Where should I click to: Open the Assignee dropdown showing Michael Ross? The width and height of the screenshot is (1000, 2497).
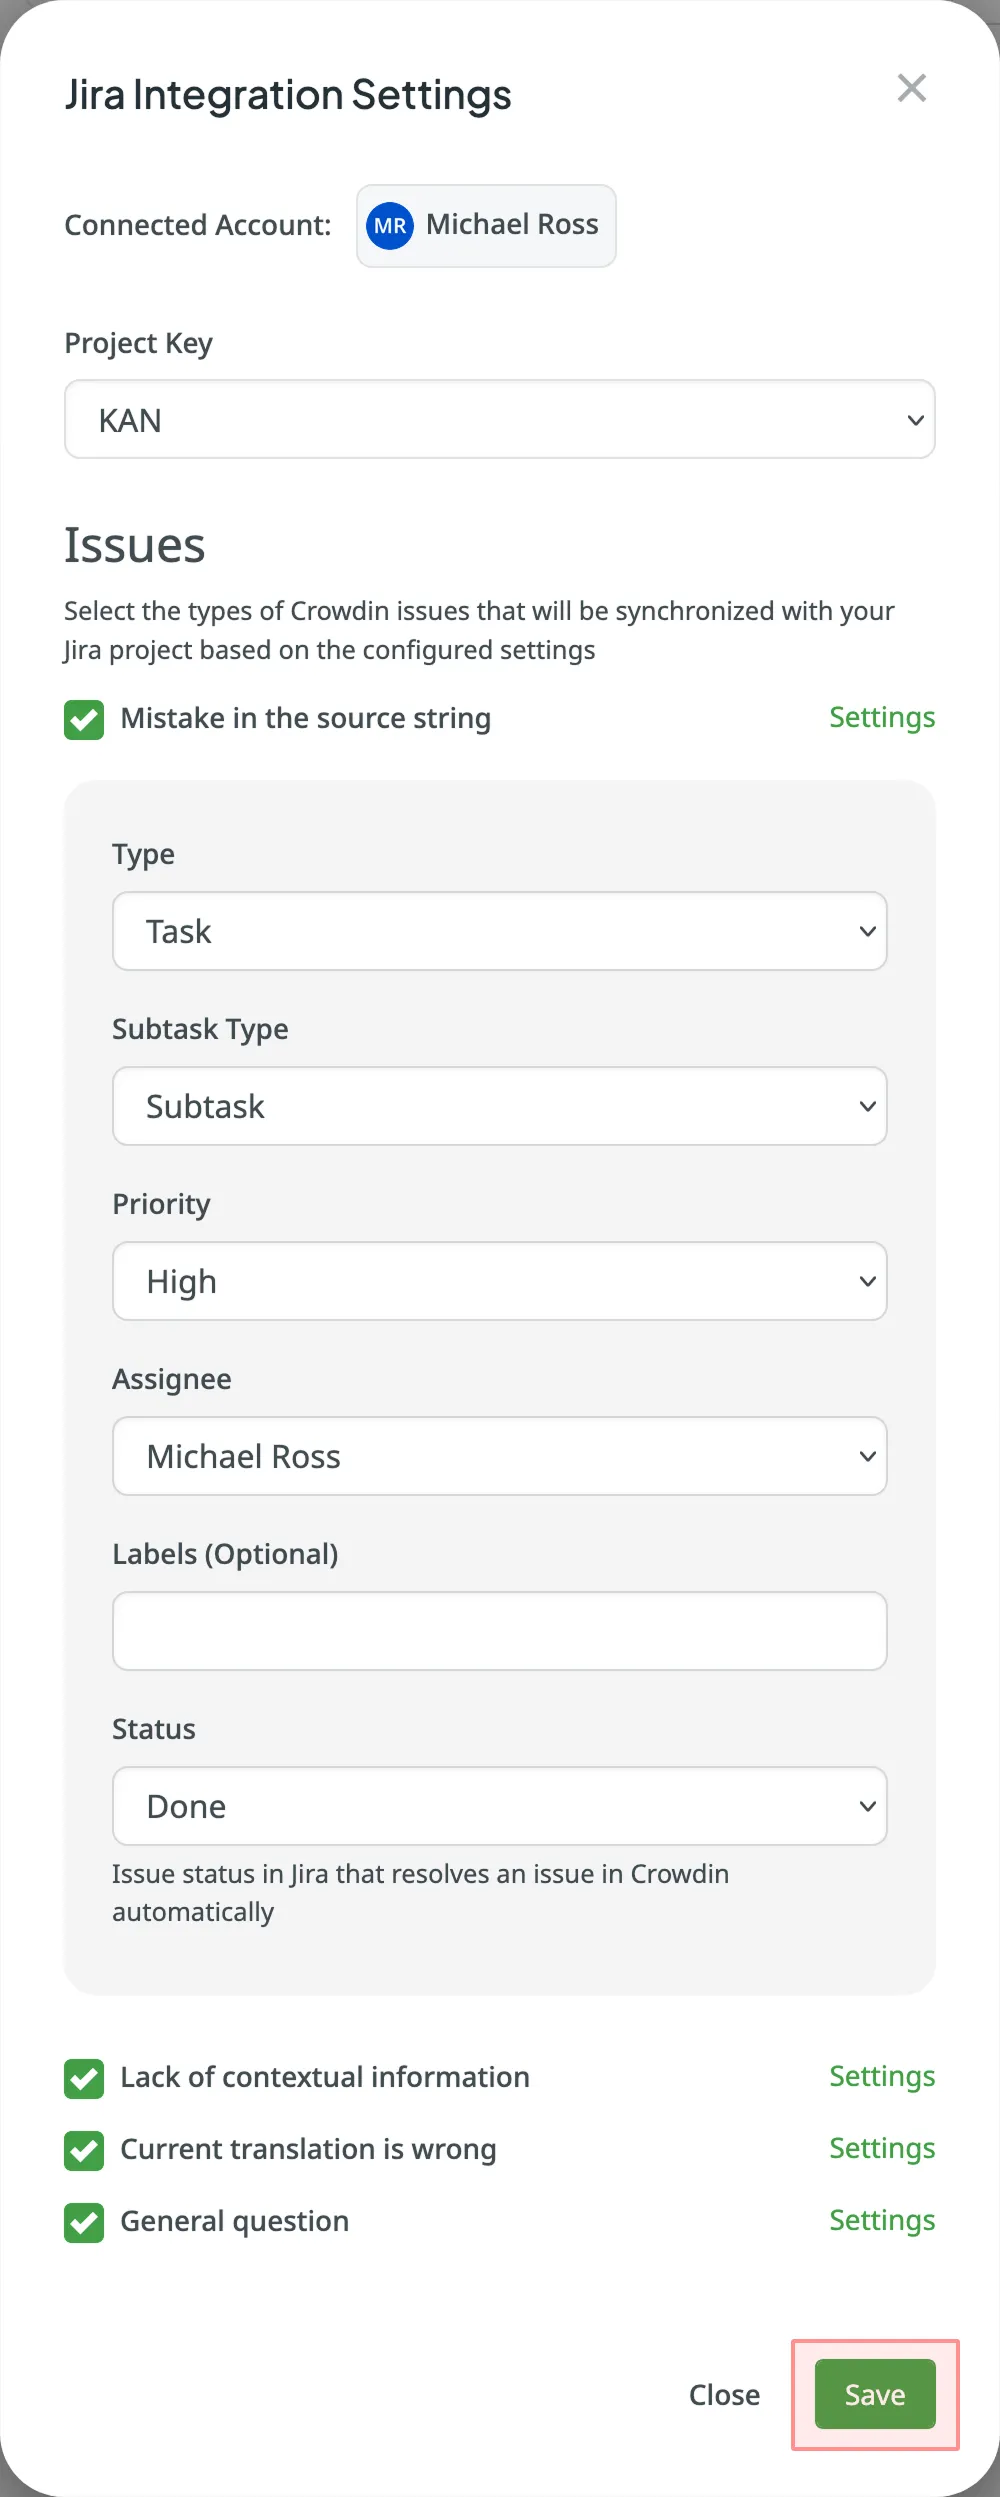(x=498, y=1456)
